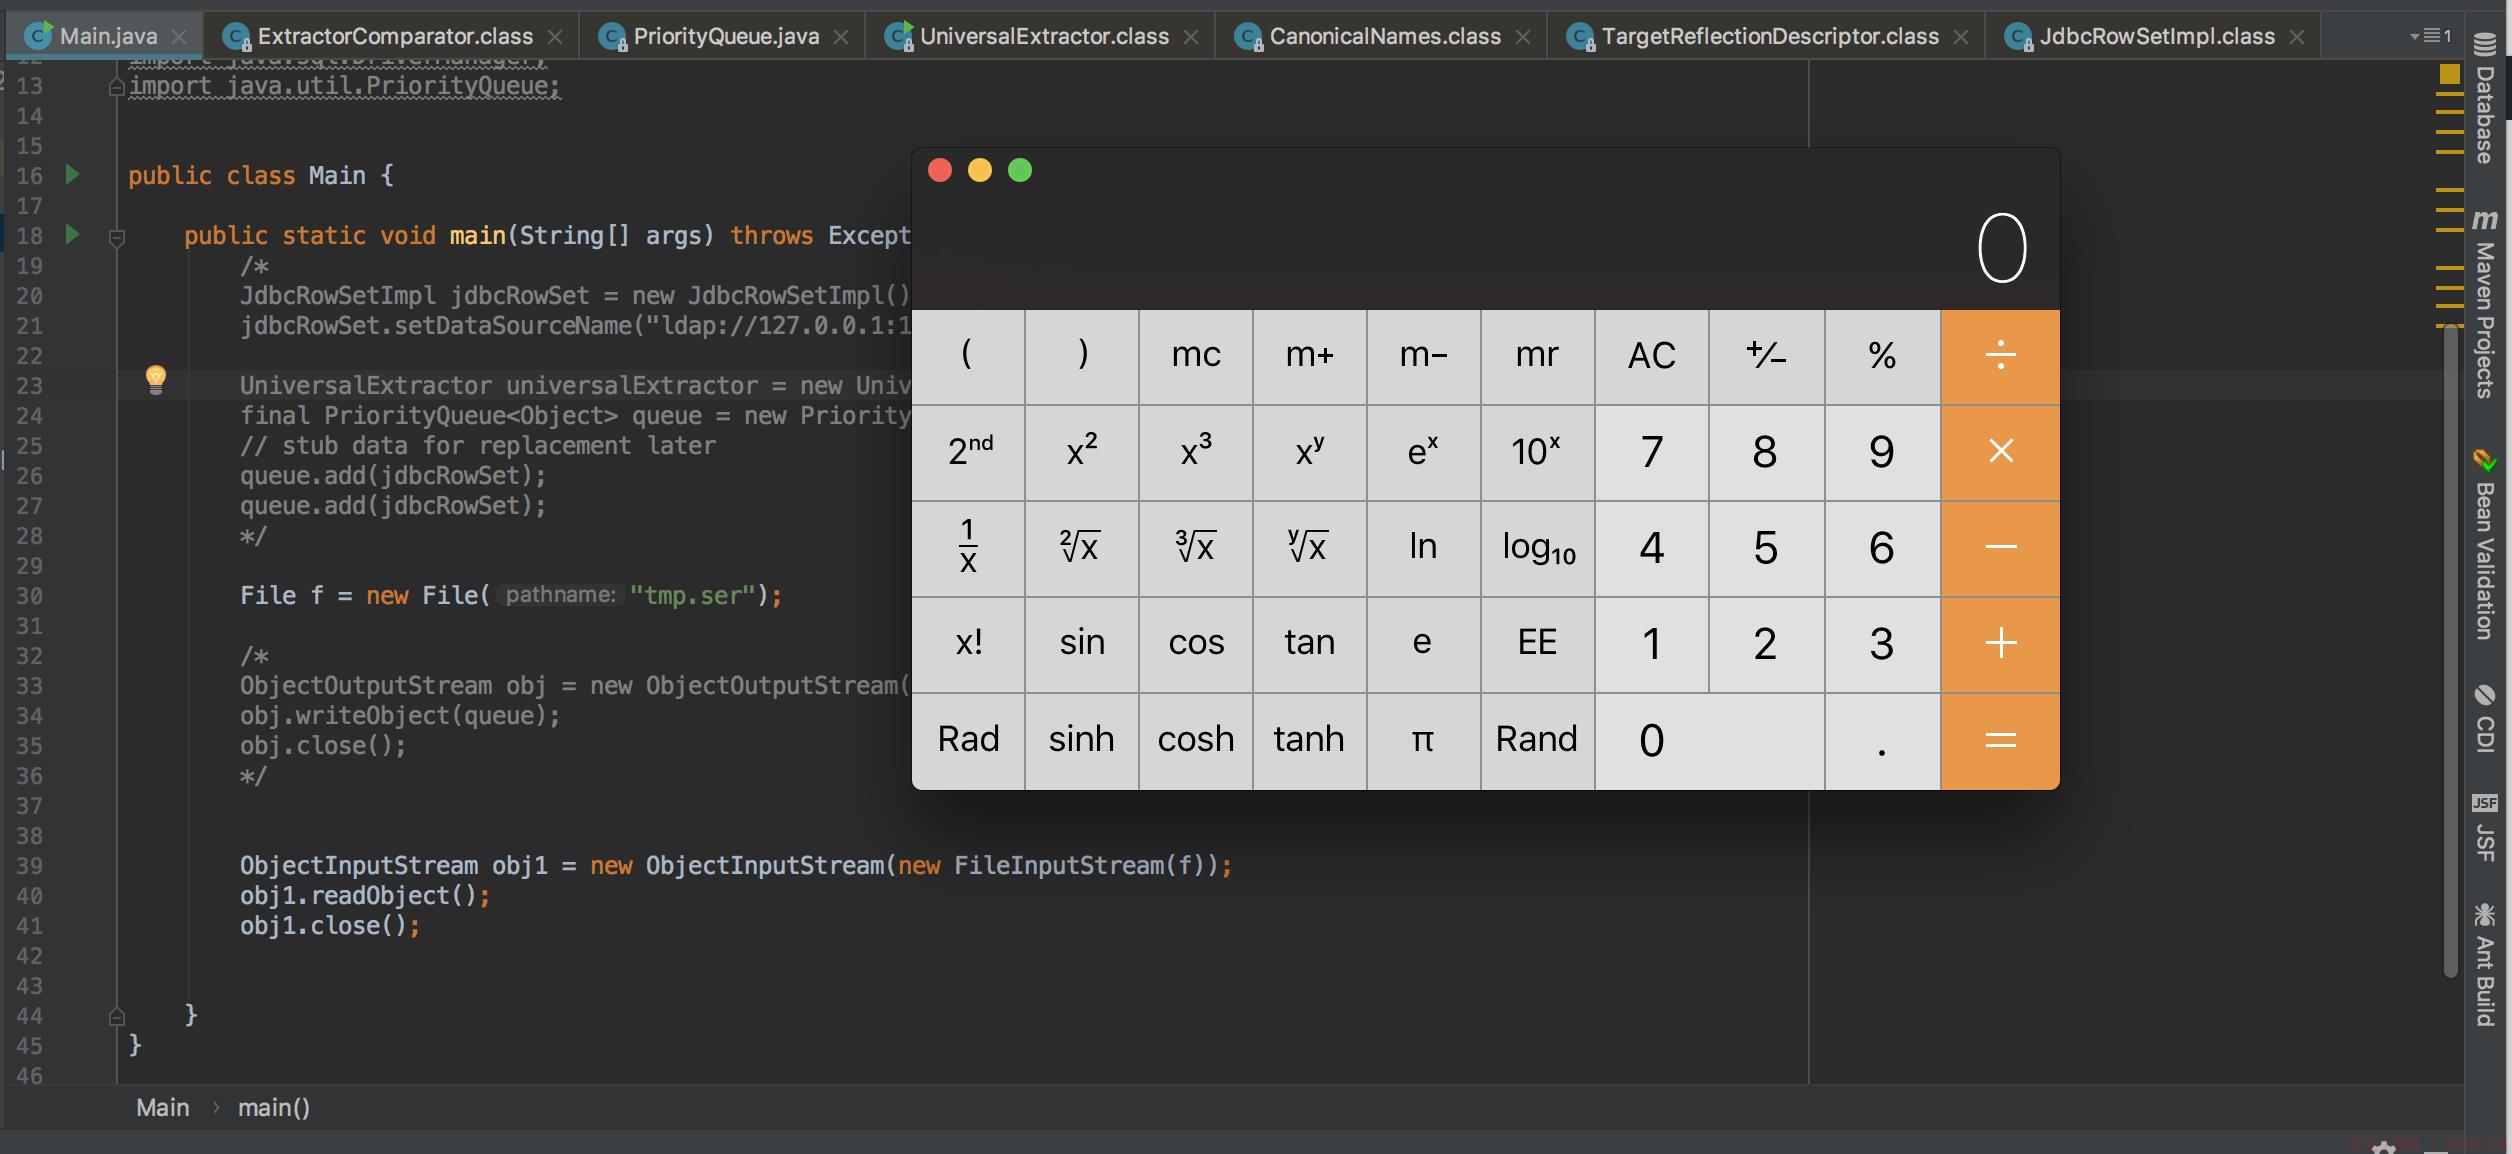Click the fold end marker at line 44
This screenshot has width=2512, height=1154.
click(116, 1017)
